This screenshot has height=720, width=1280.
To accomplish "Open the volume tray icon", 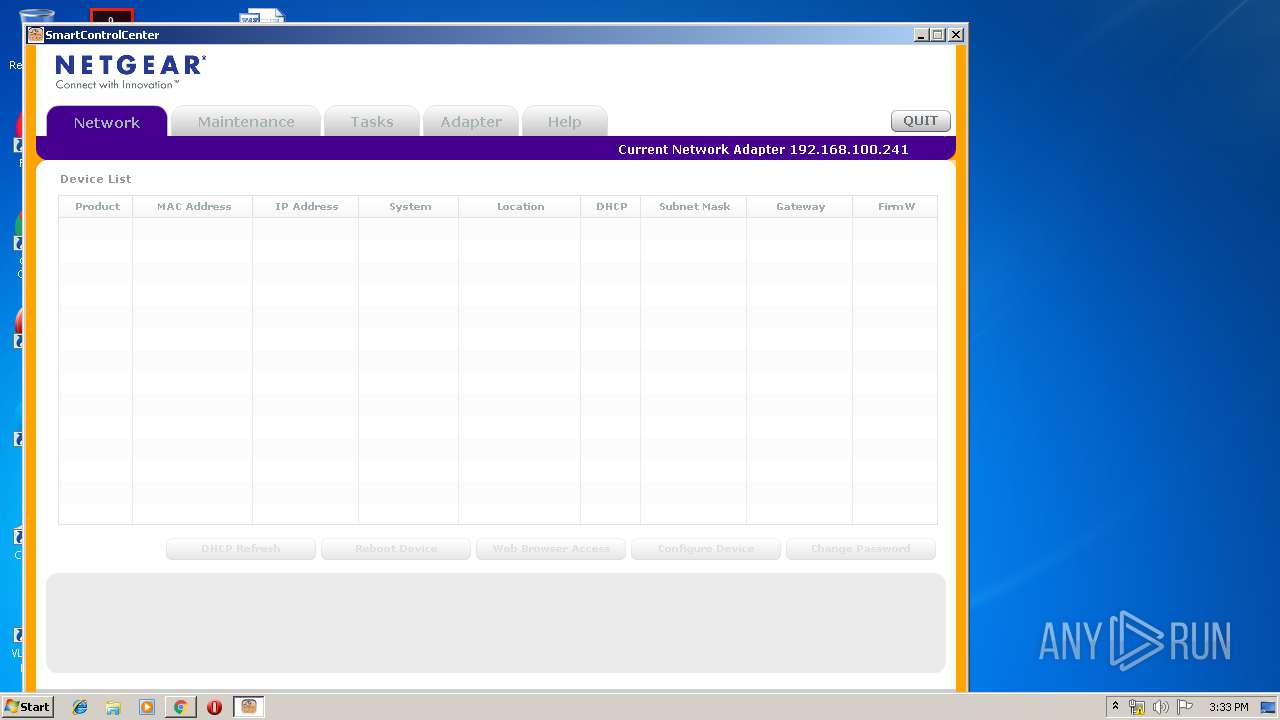I will (1161, 707).
